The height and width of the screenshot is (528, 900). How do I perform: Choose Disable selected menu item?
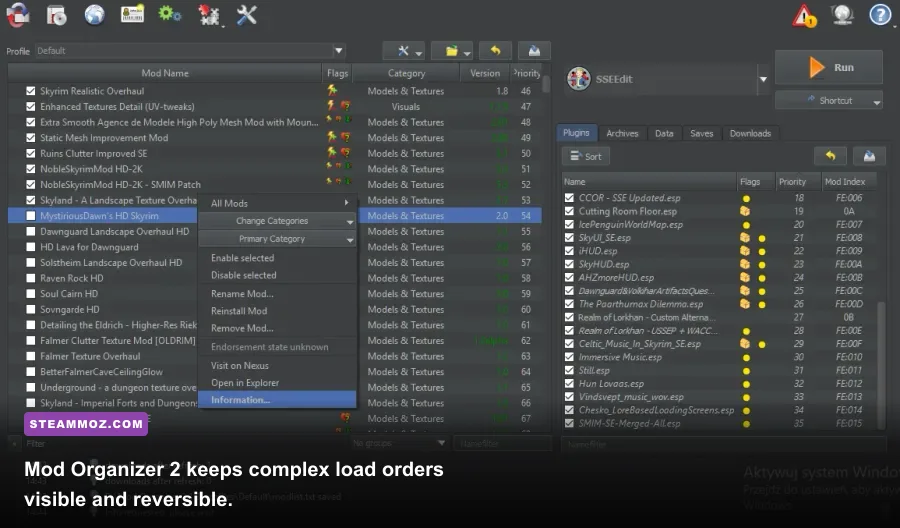[277, 275]
